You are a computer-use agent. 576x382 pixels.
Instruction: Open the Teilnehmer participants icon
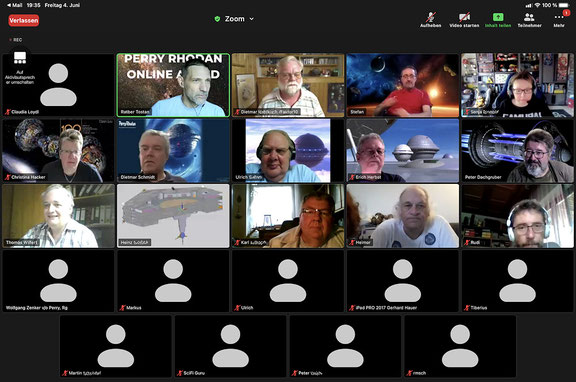tap(529, 20)
